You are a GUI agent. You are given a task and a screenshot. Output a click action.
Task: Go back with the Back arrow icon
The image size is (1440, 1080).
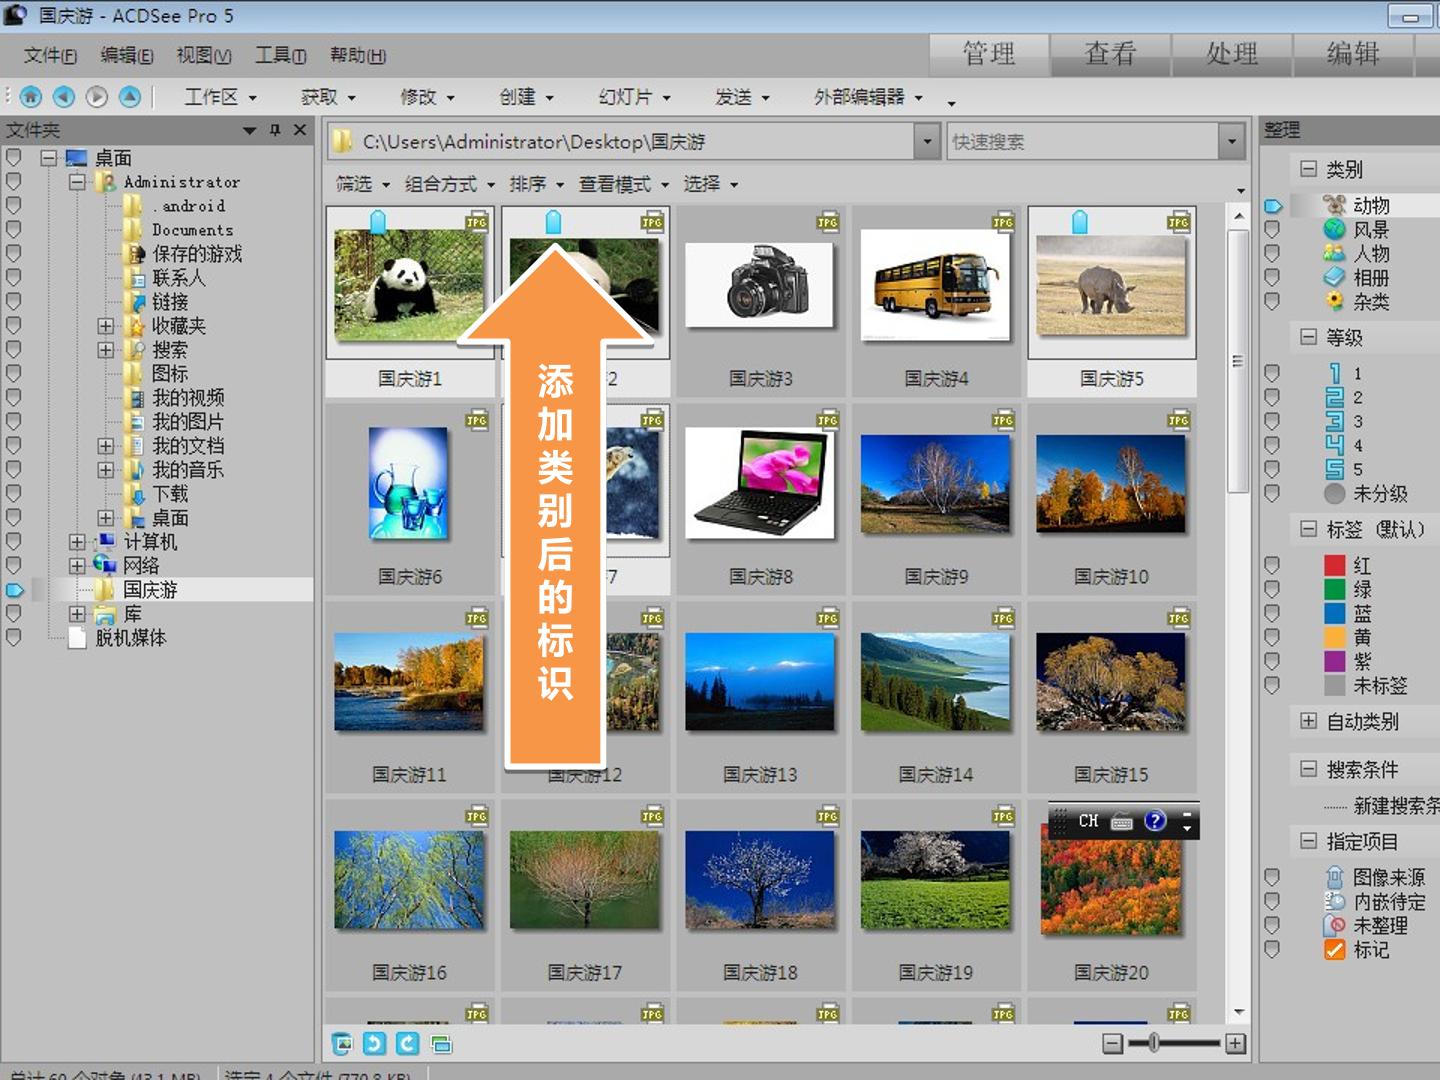(64, 97)
